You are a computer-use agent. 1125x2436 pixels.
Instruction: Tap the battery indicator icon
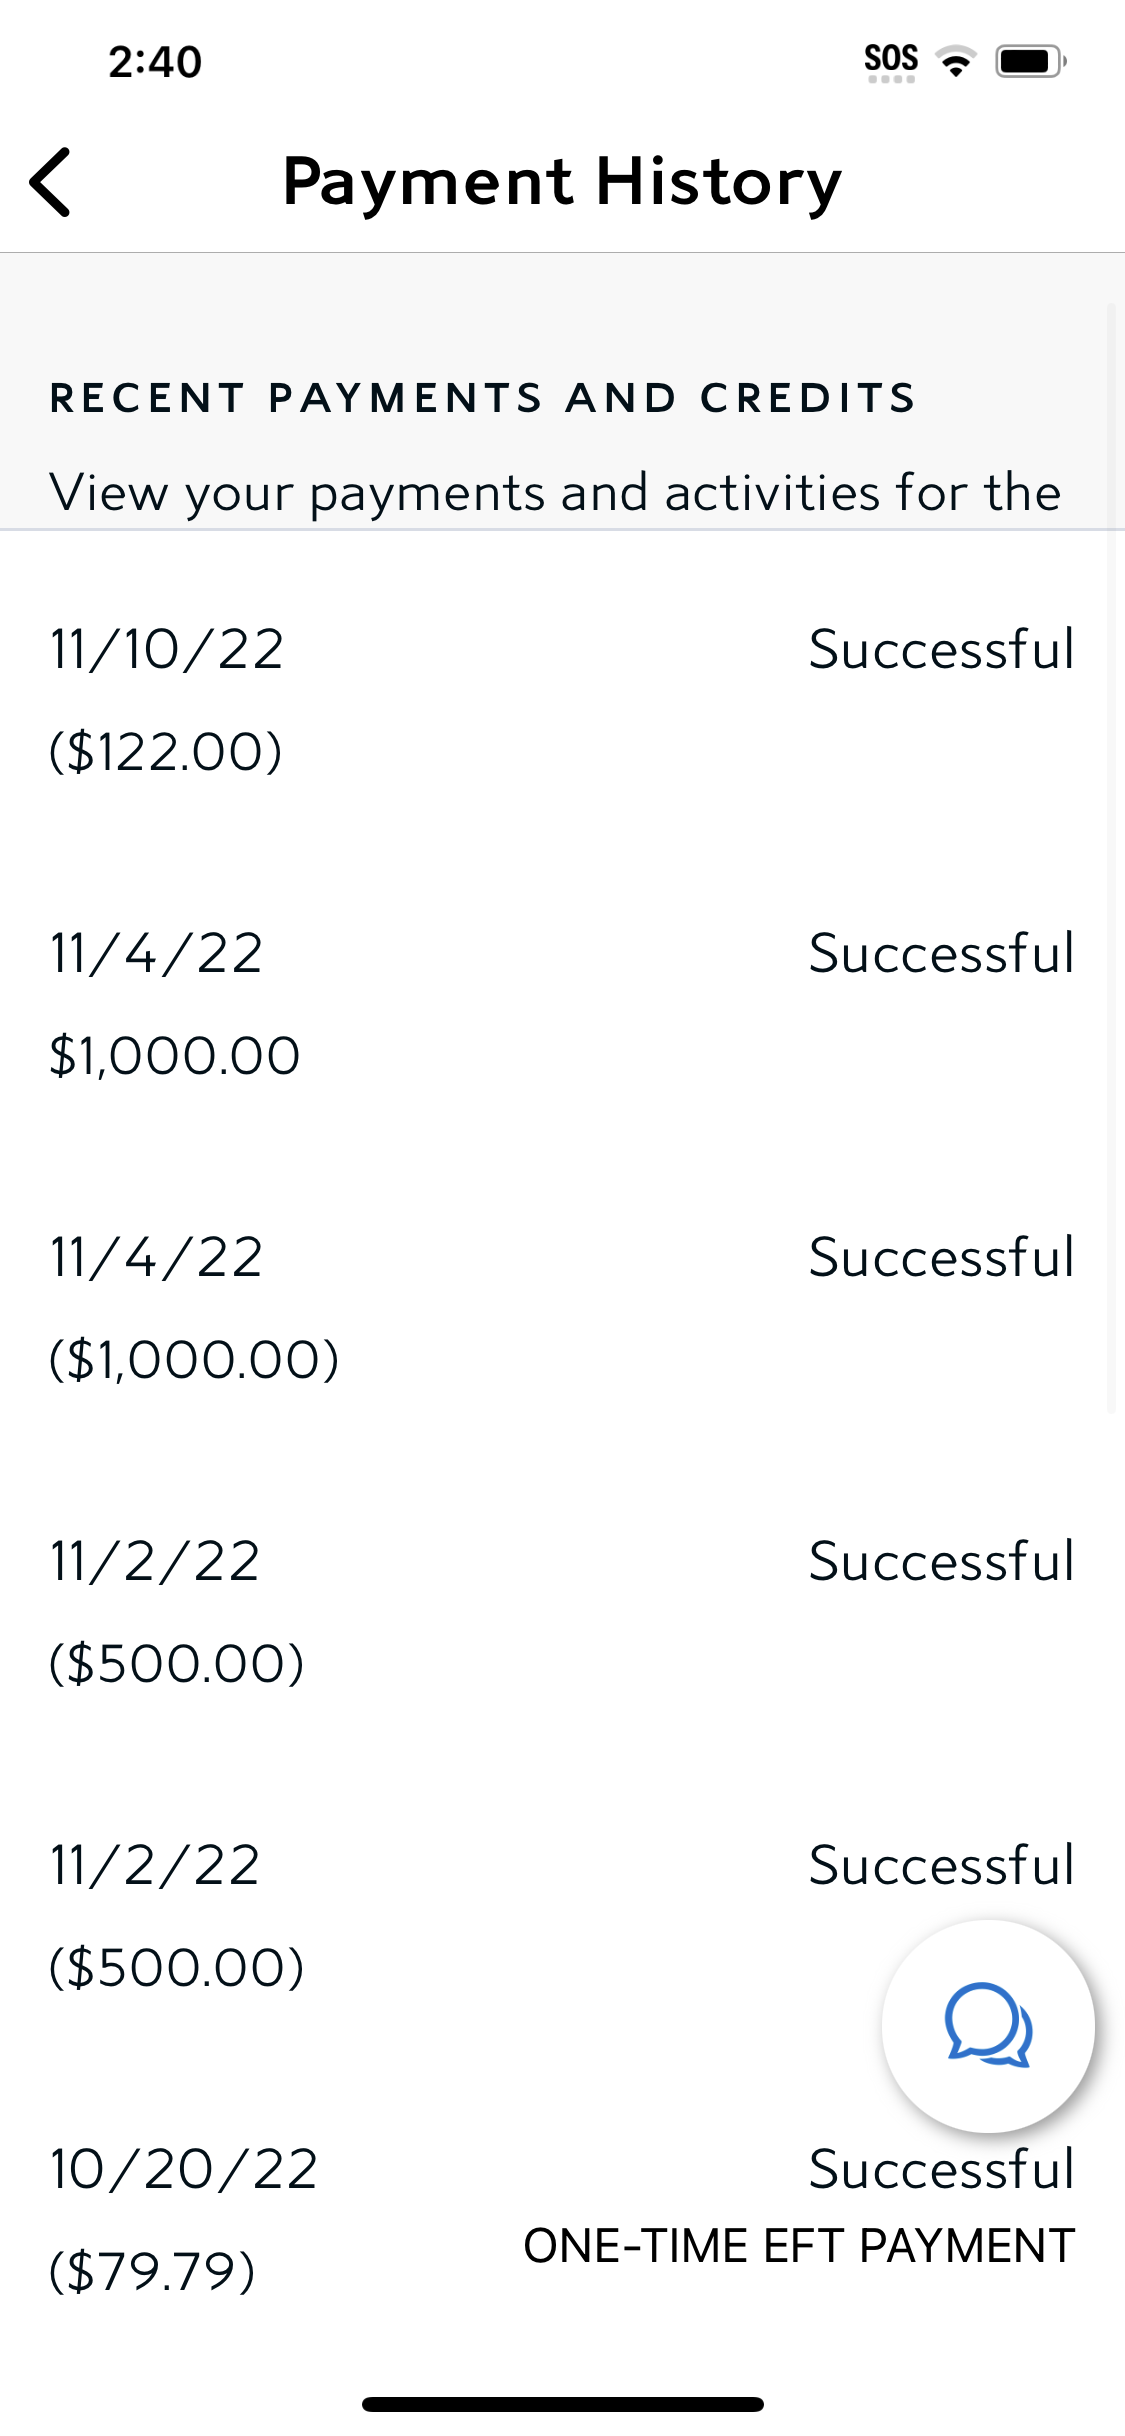tap(1030, 62)
